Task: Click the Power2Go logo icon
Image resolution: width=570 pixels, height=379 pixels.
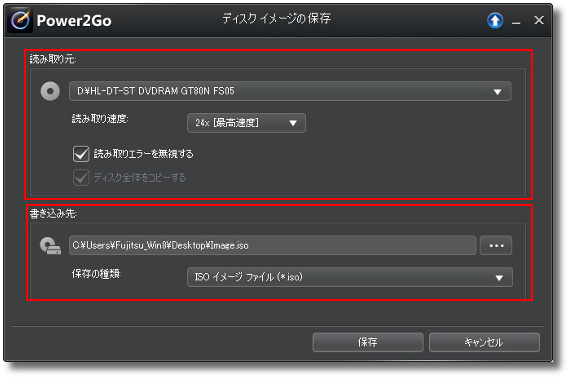Action: click(20, 20)
